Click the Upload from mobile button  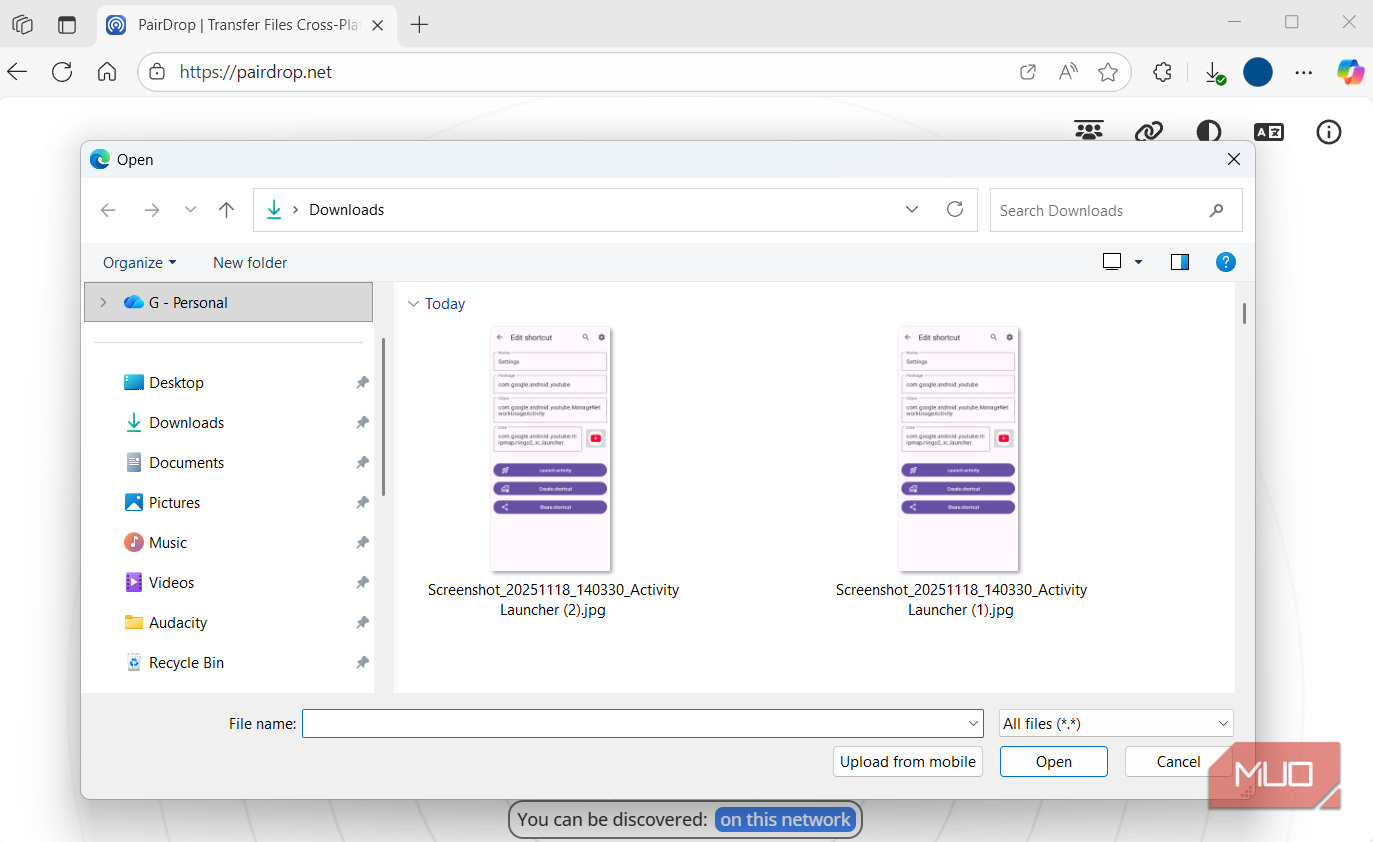tap(908, 762)
